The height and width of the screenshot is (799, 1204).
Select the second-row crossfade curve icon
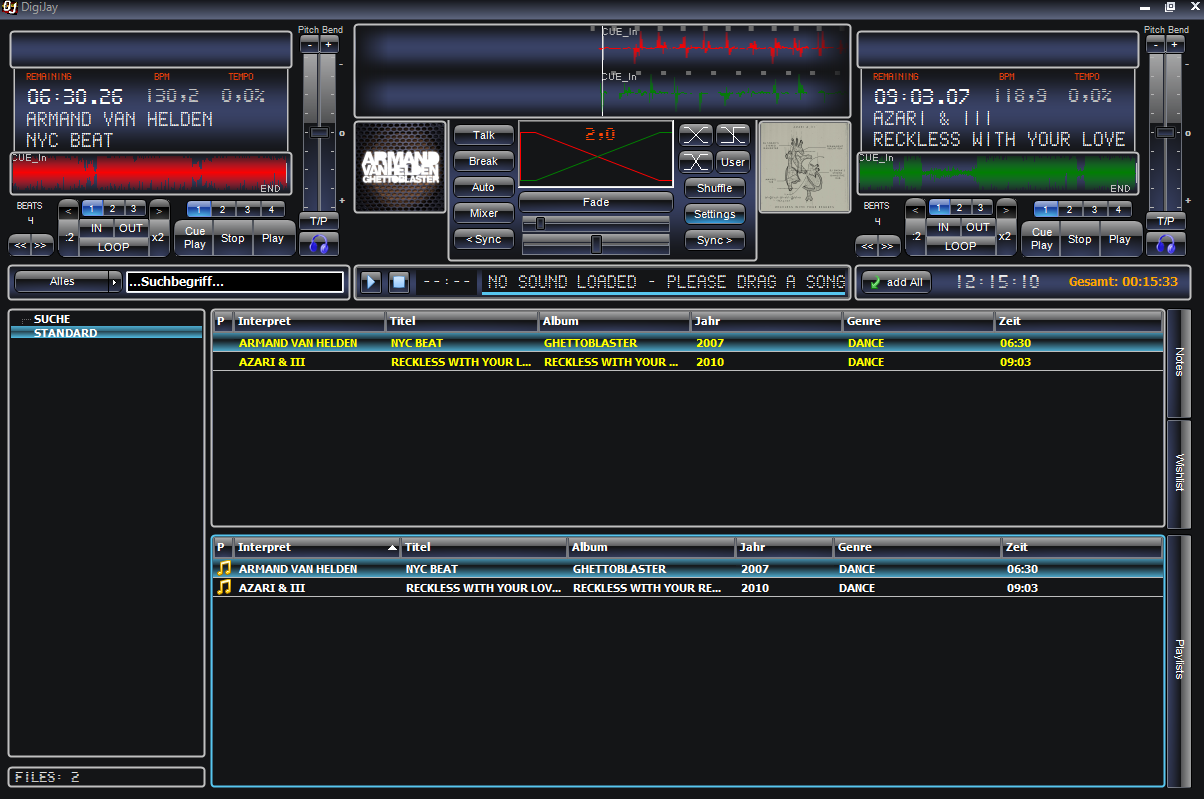[x=695, y=161]
